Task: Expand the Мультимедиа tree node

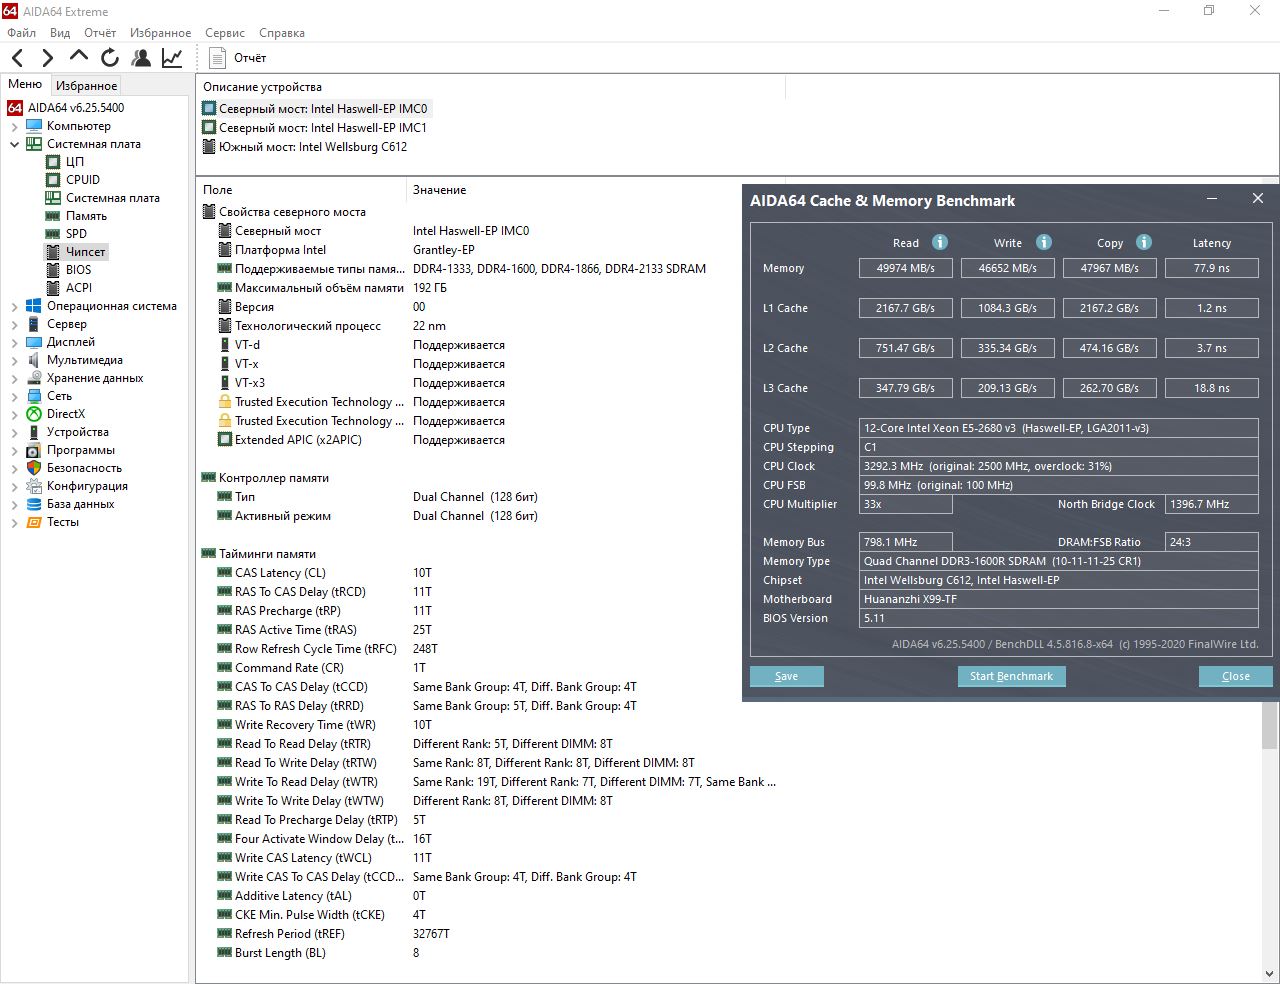Action: [x=14, y=360]
